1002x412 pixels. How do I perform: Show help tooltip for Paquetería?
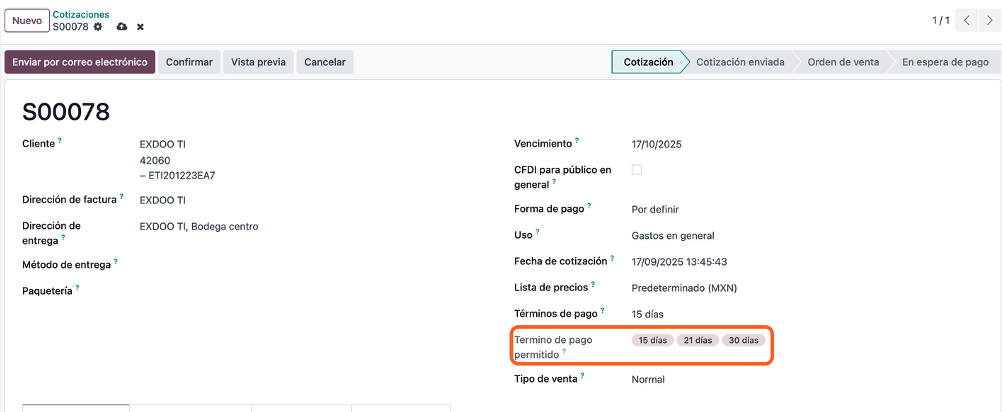[x=77, y=287]
